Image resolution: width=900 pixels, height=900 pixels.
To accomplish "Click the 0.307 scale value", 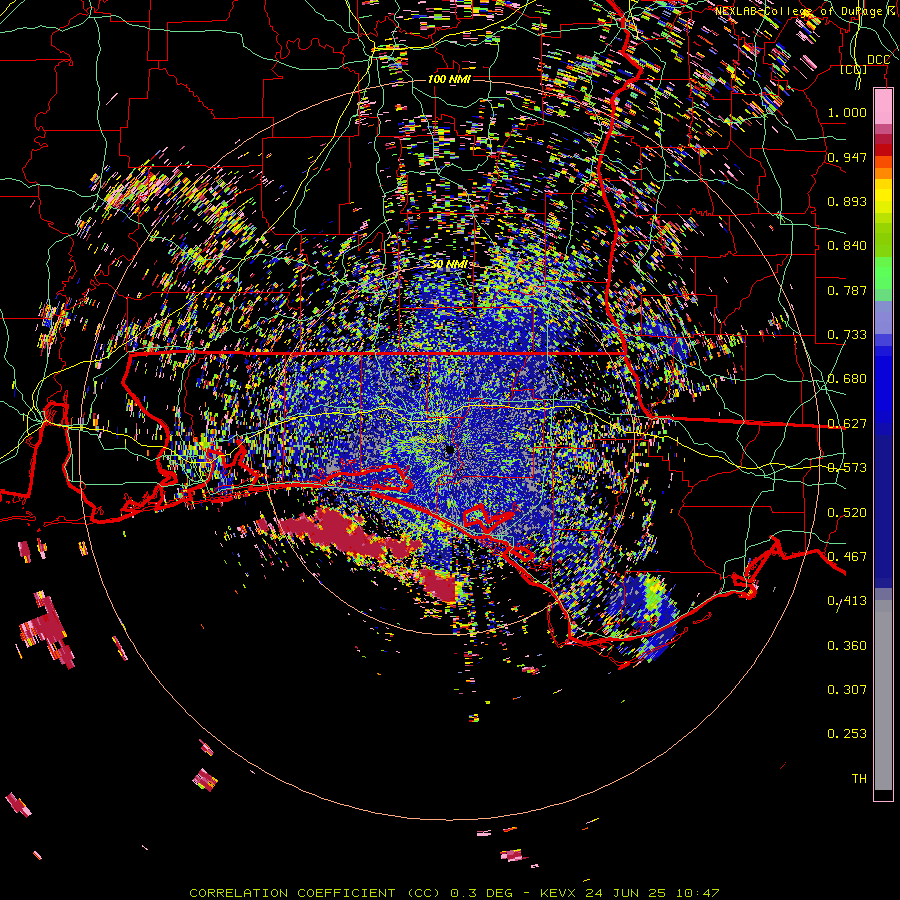I will tap(847, 690).
